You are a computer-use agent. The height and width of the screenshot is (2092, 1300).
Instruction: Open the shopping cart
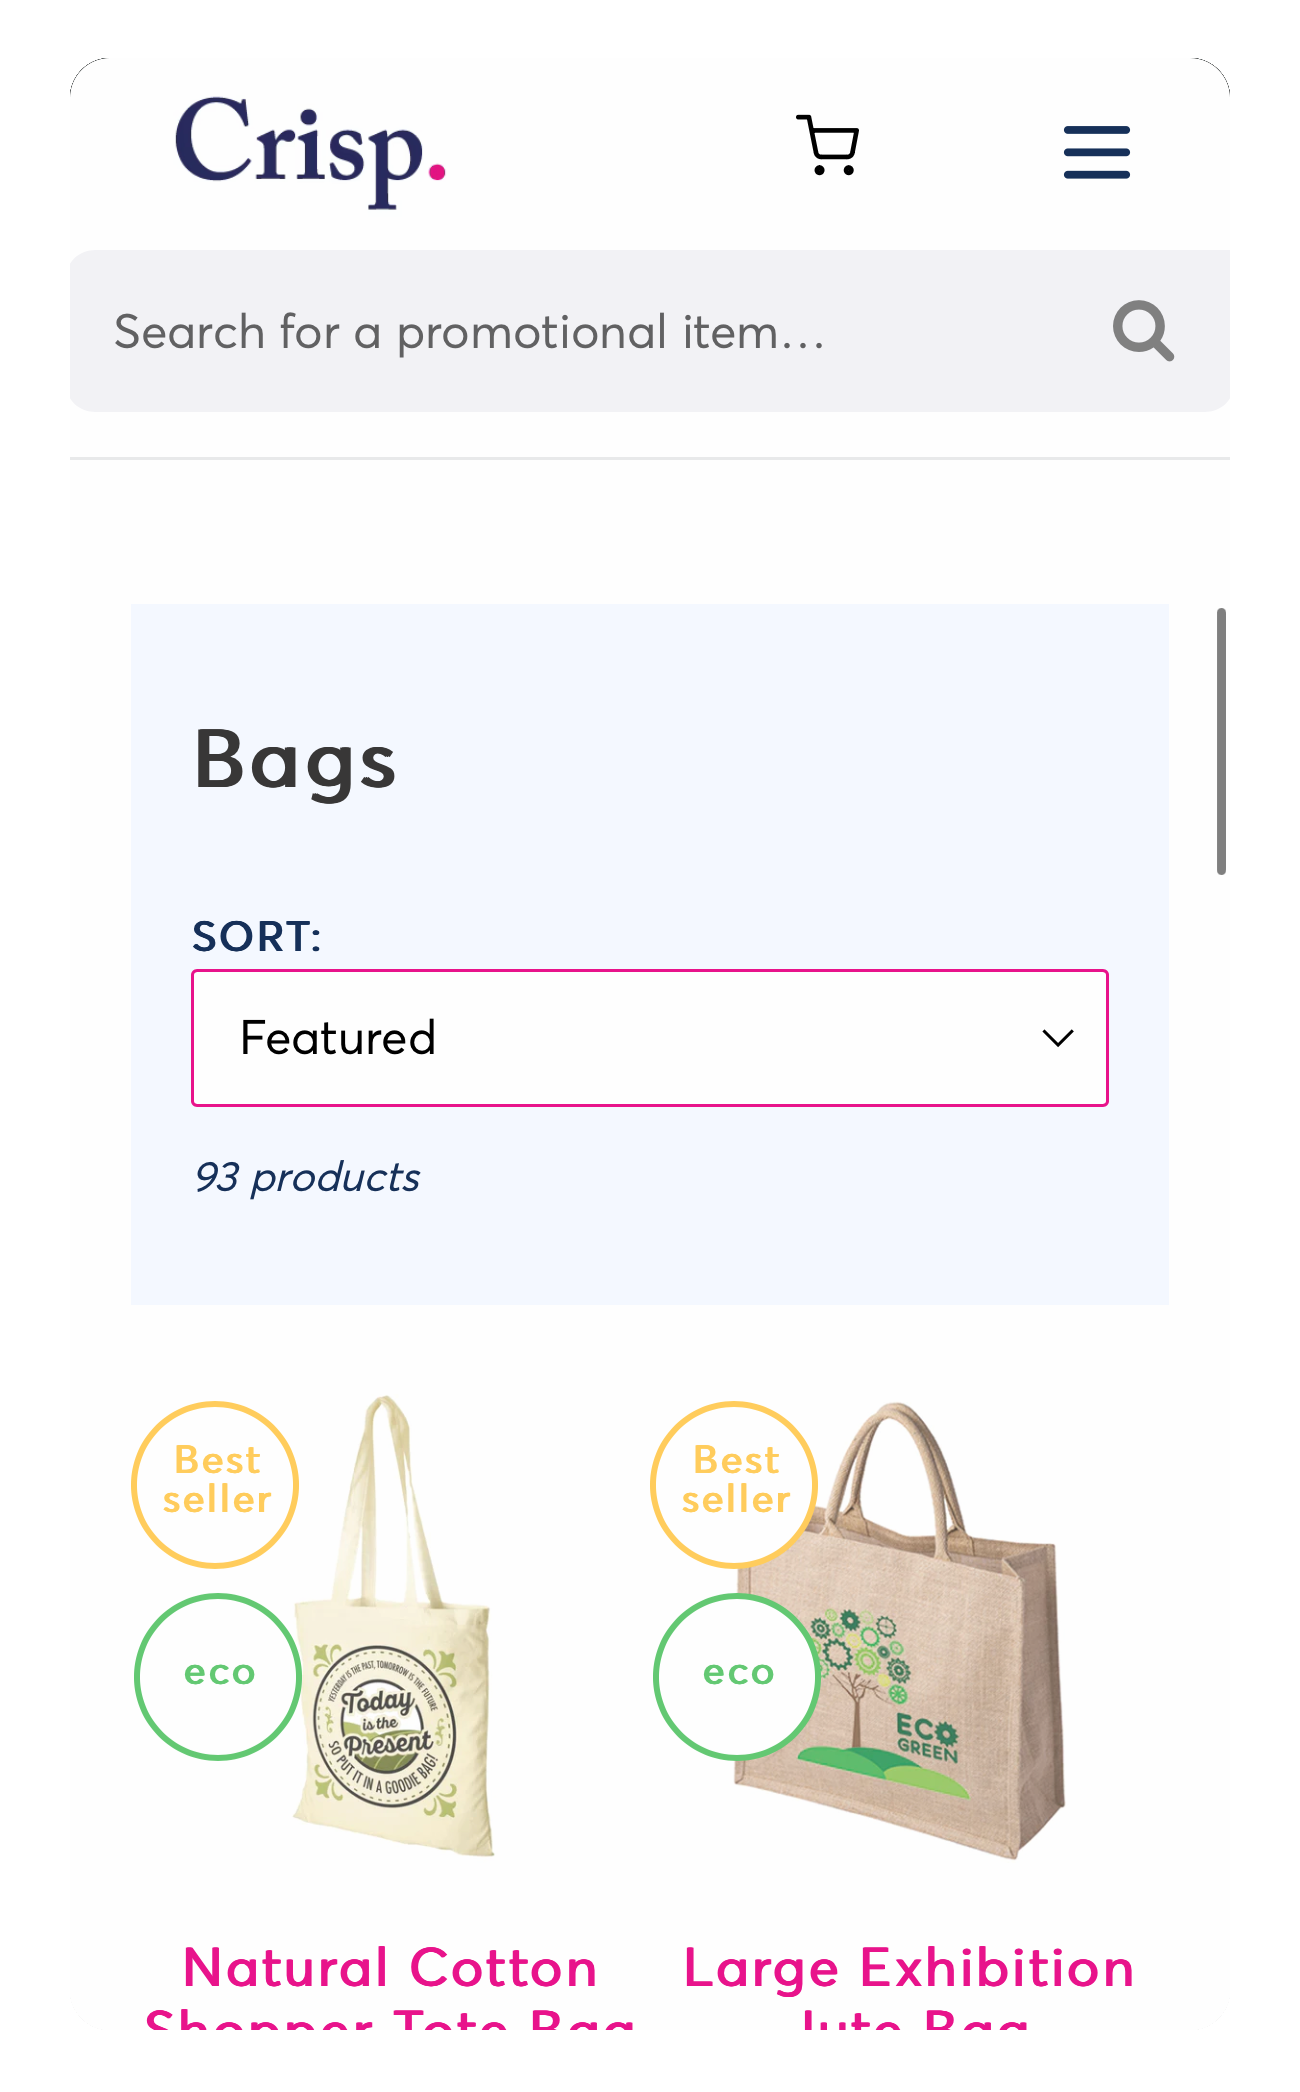[828, 146]
